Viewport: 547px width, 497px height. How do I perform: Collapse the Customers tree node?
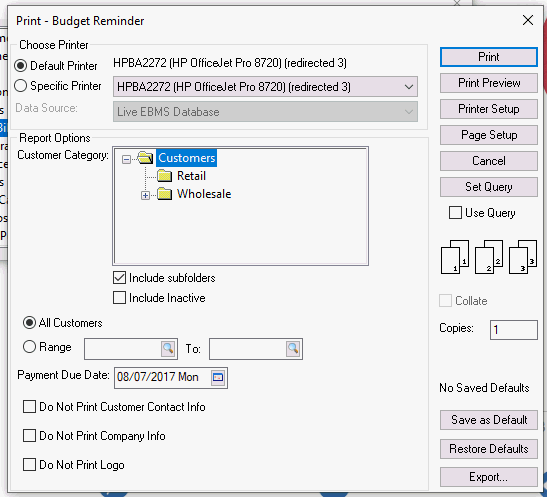pyautogui.click(x=126, y=160)
